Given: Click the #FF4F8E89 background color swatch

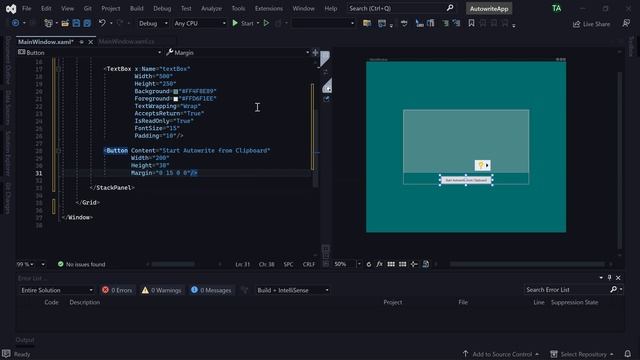Looking at the screenshot, I should coord(176,91).
